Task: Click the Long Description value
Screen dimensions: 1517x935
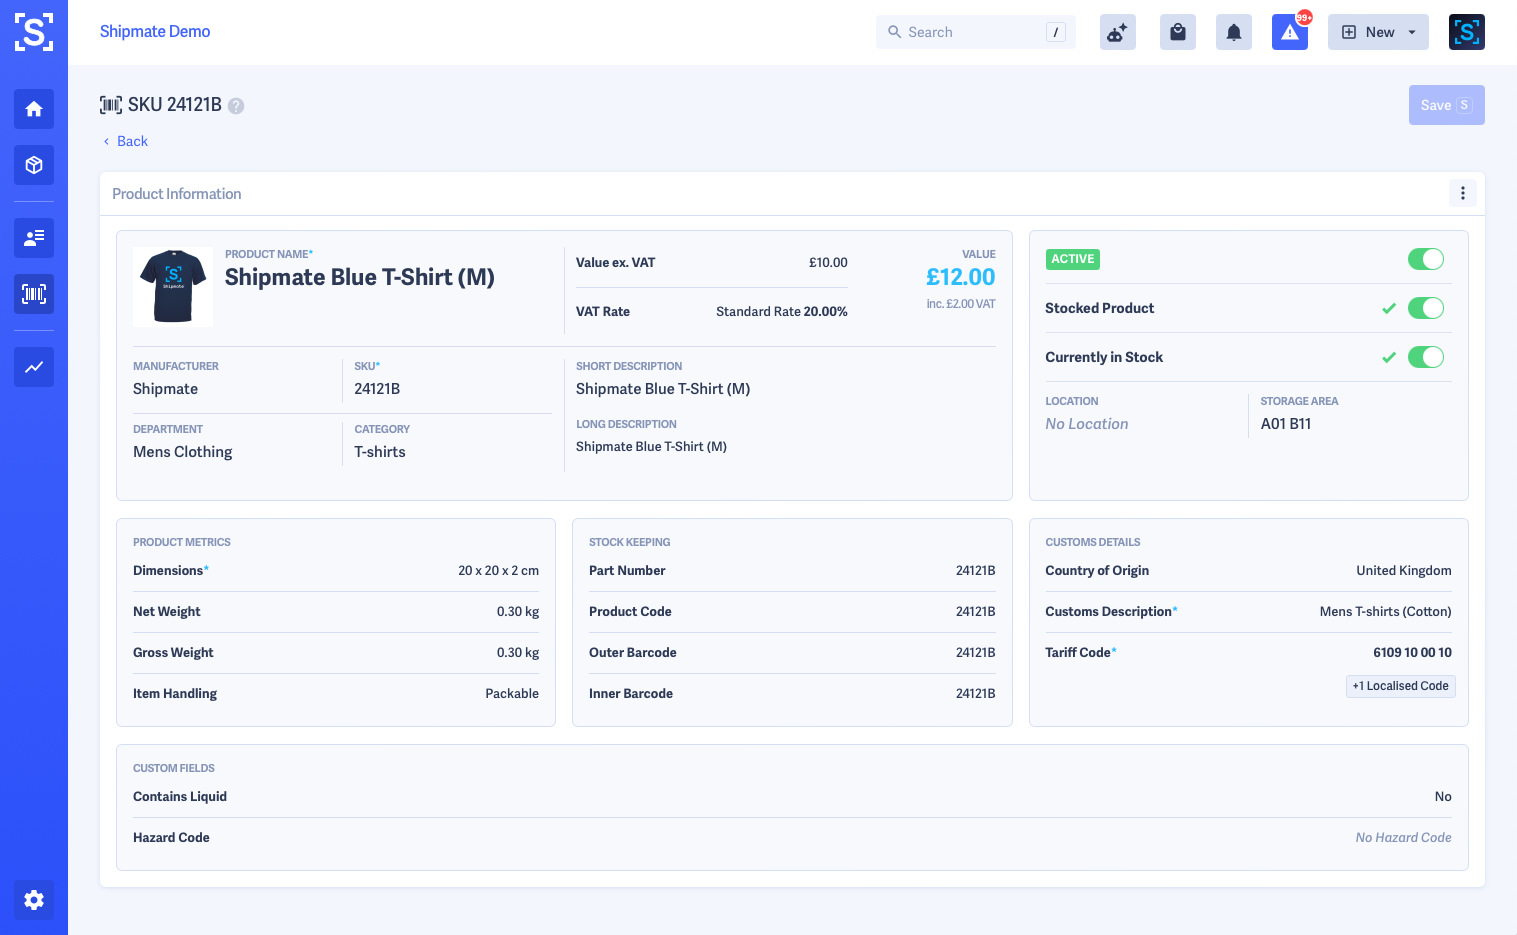Action: pyautogui.click(x=651, y=447)
